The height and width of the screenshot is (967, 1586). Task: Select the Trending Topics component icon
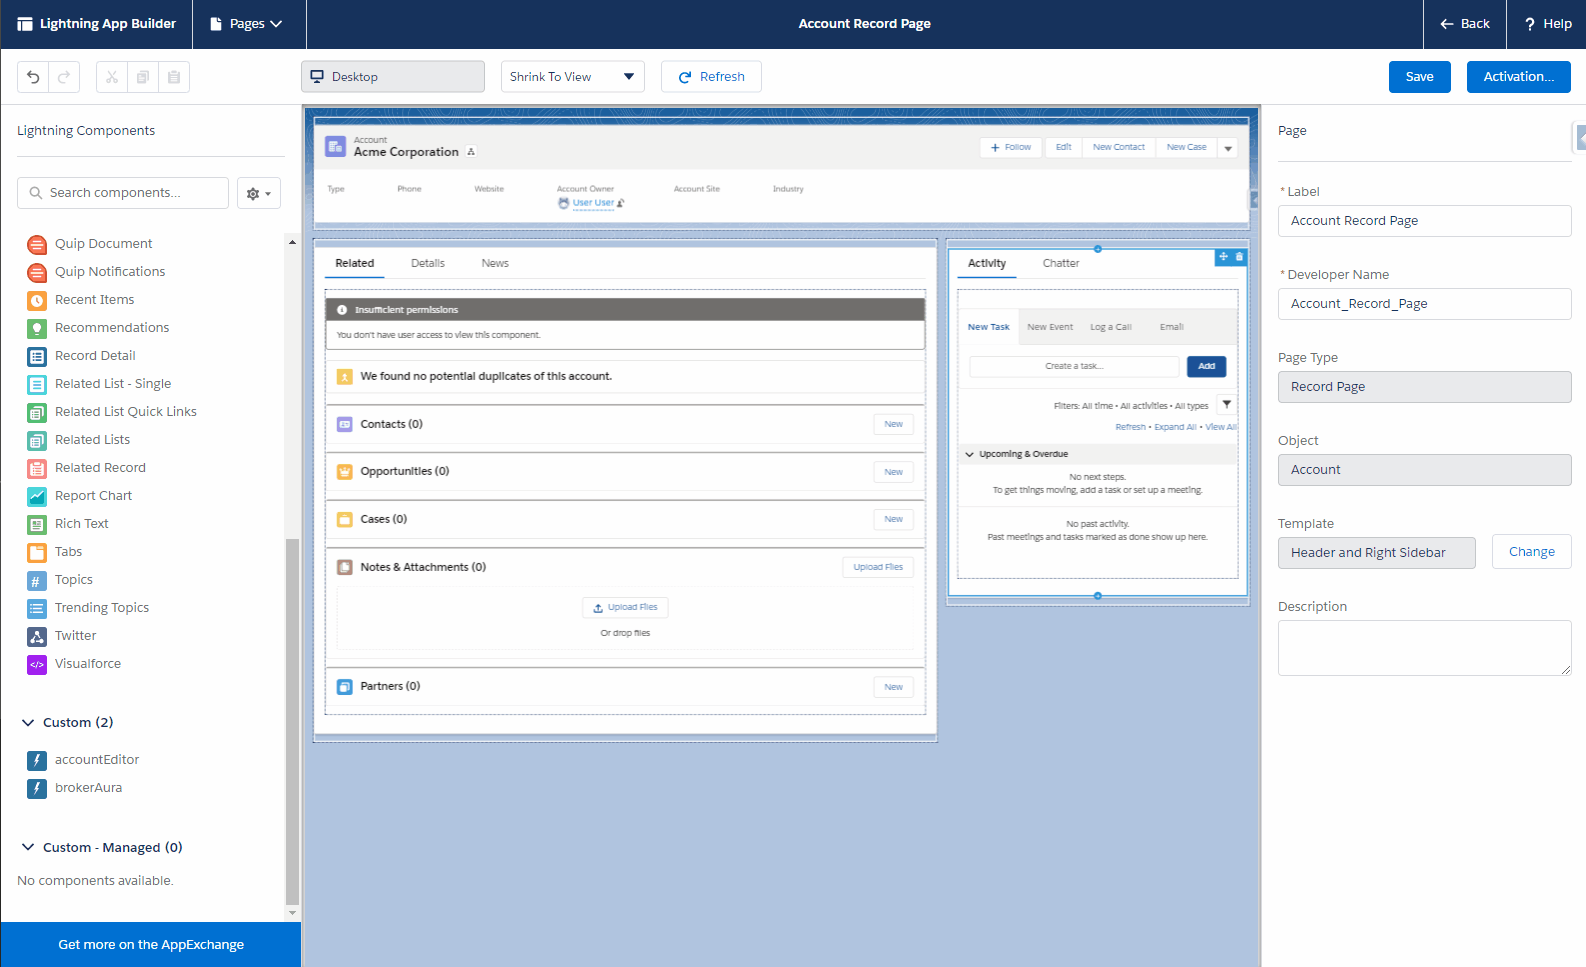(37, 608)
